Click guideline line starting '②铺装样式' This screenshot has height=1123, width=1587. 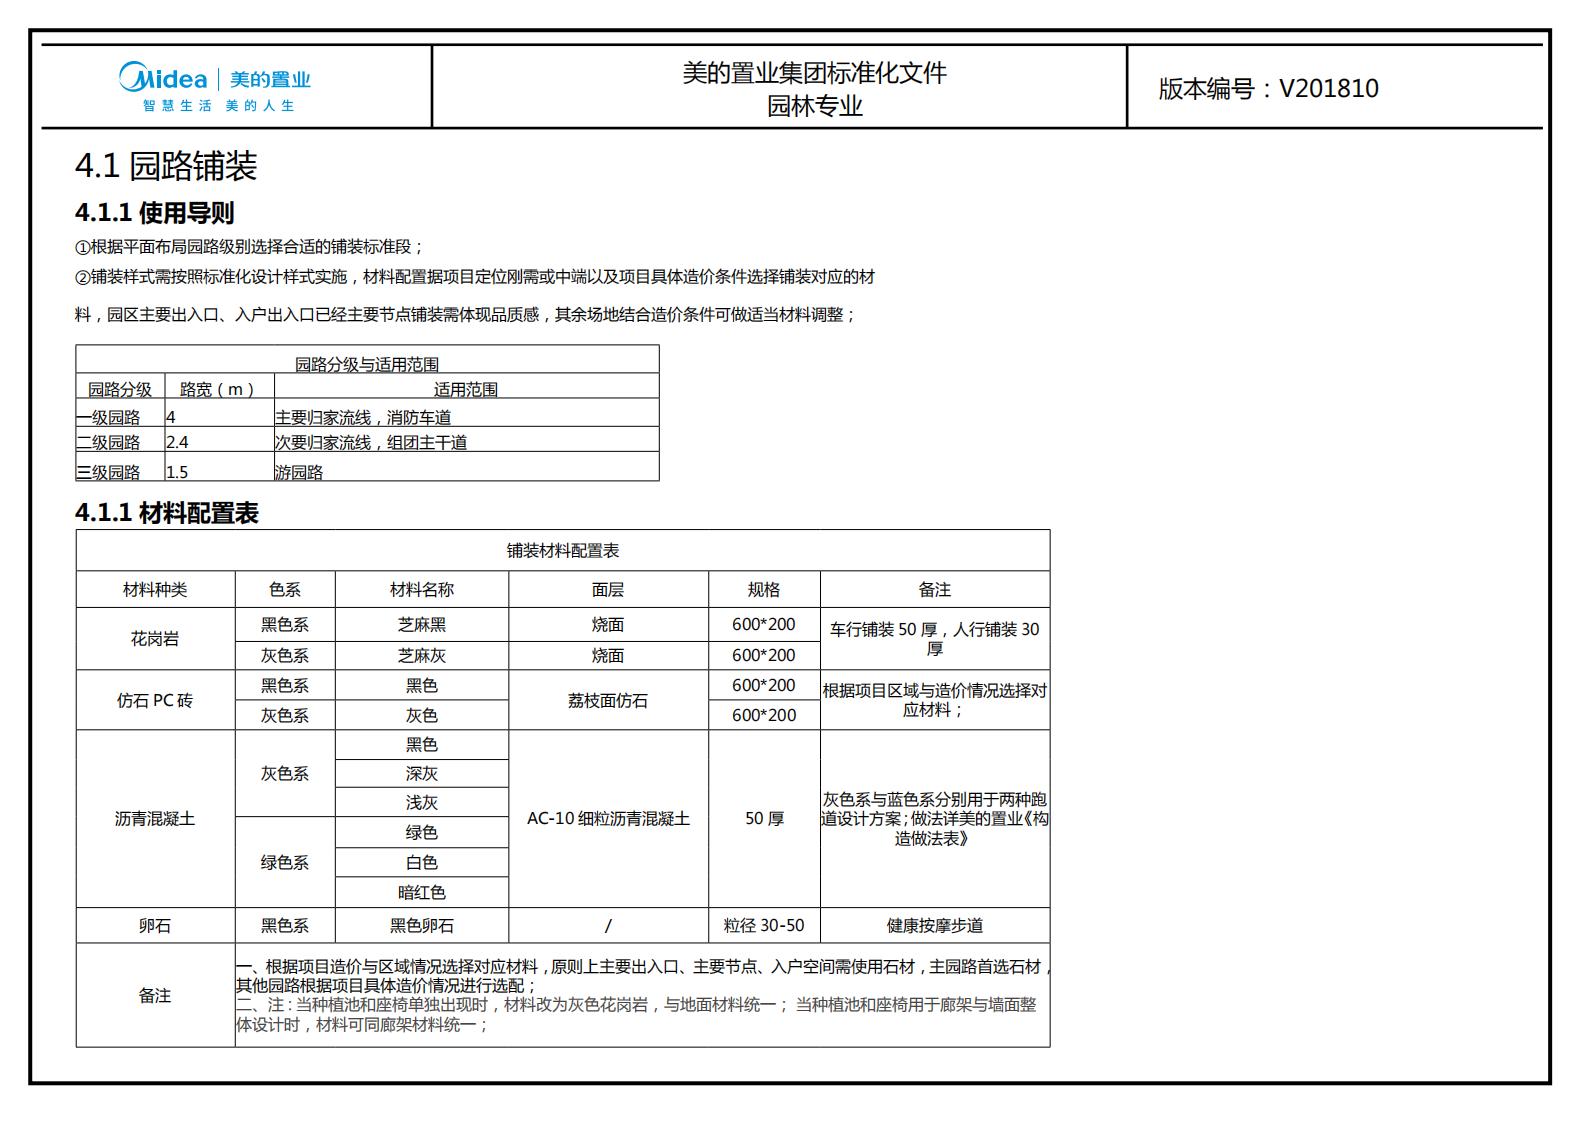tap(475, 277)
